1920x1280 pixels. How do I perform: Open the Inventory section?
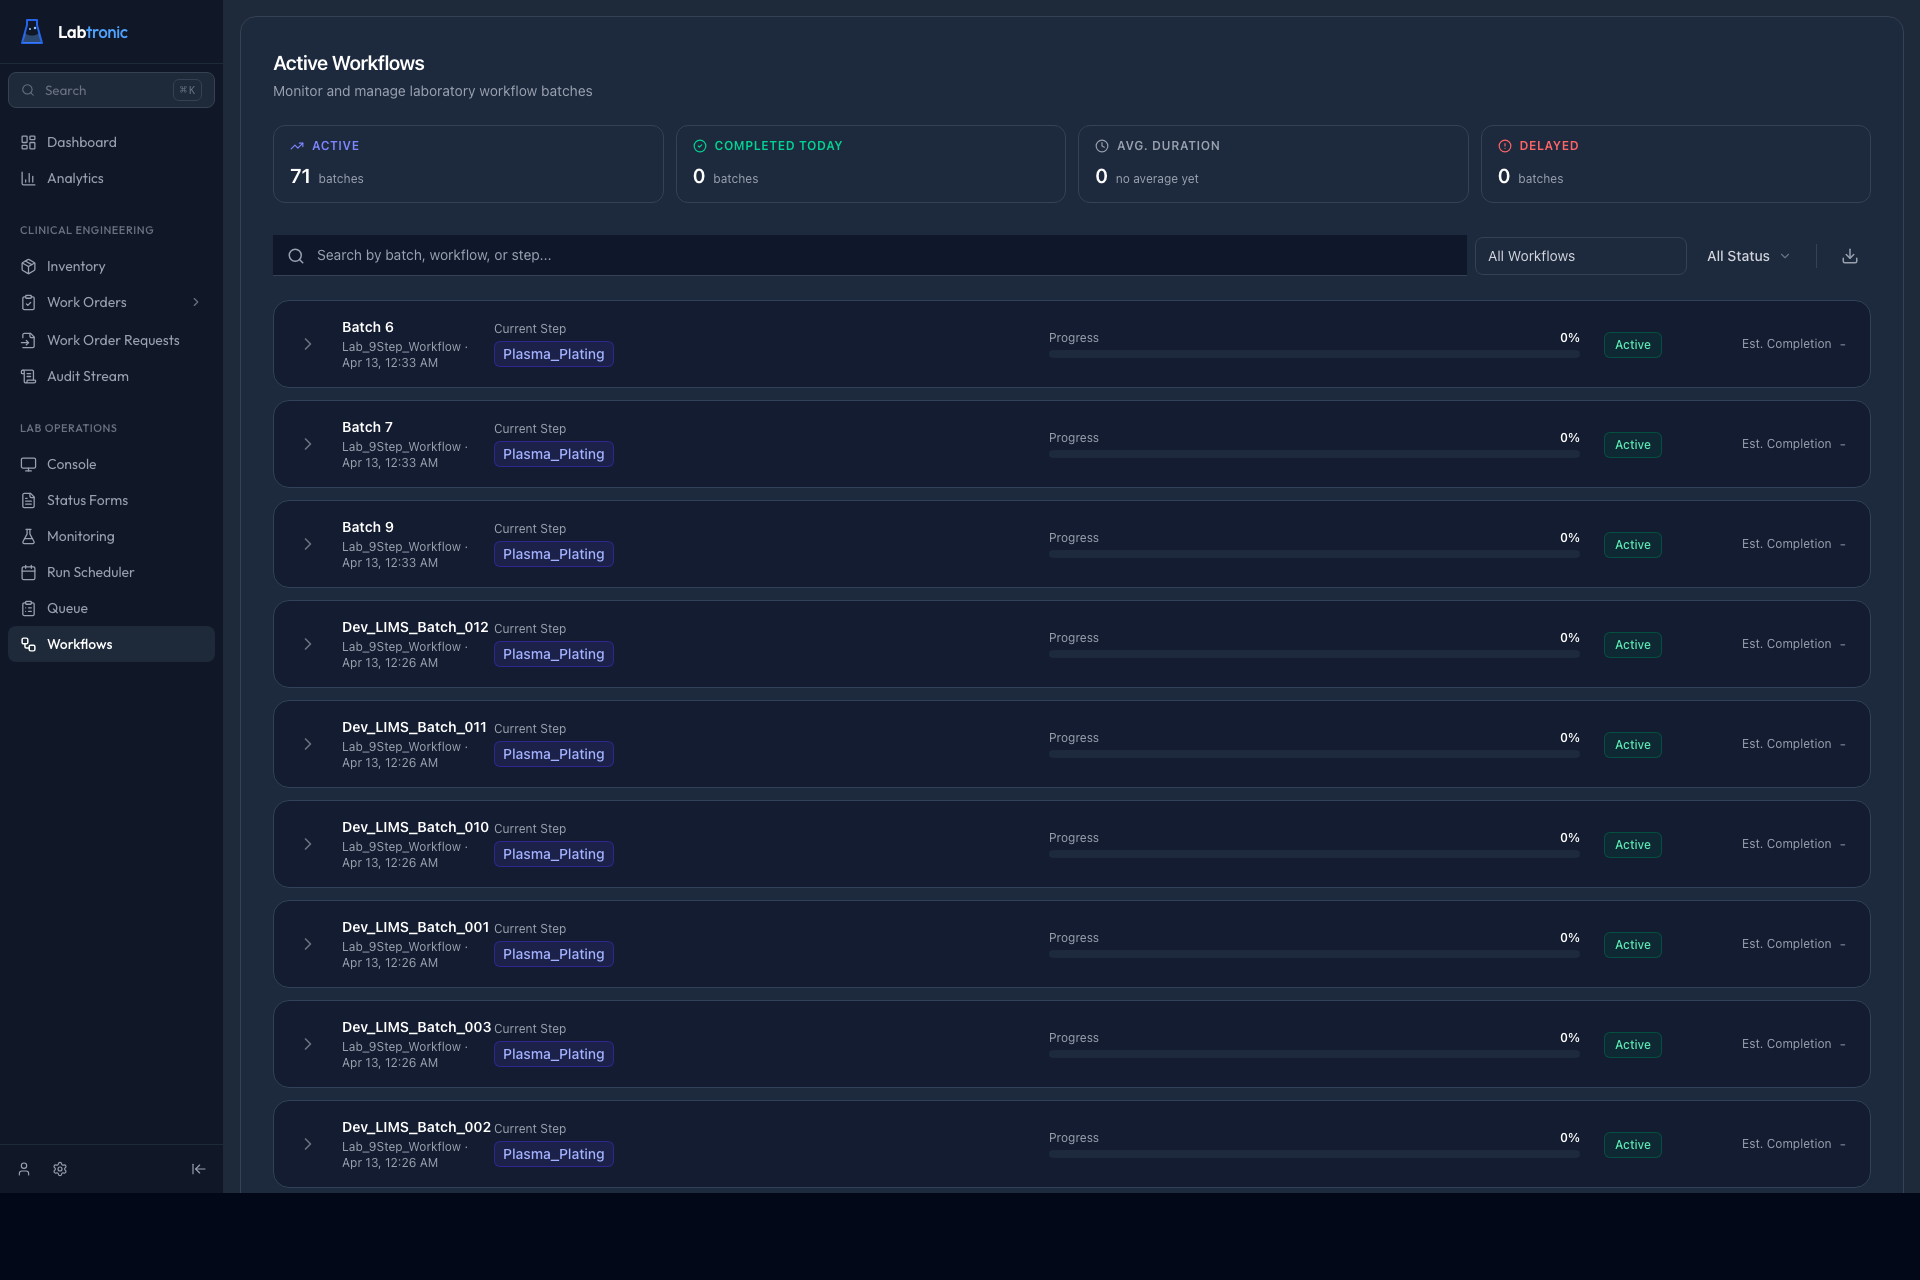(75, 266)
